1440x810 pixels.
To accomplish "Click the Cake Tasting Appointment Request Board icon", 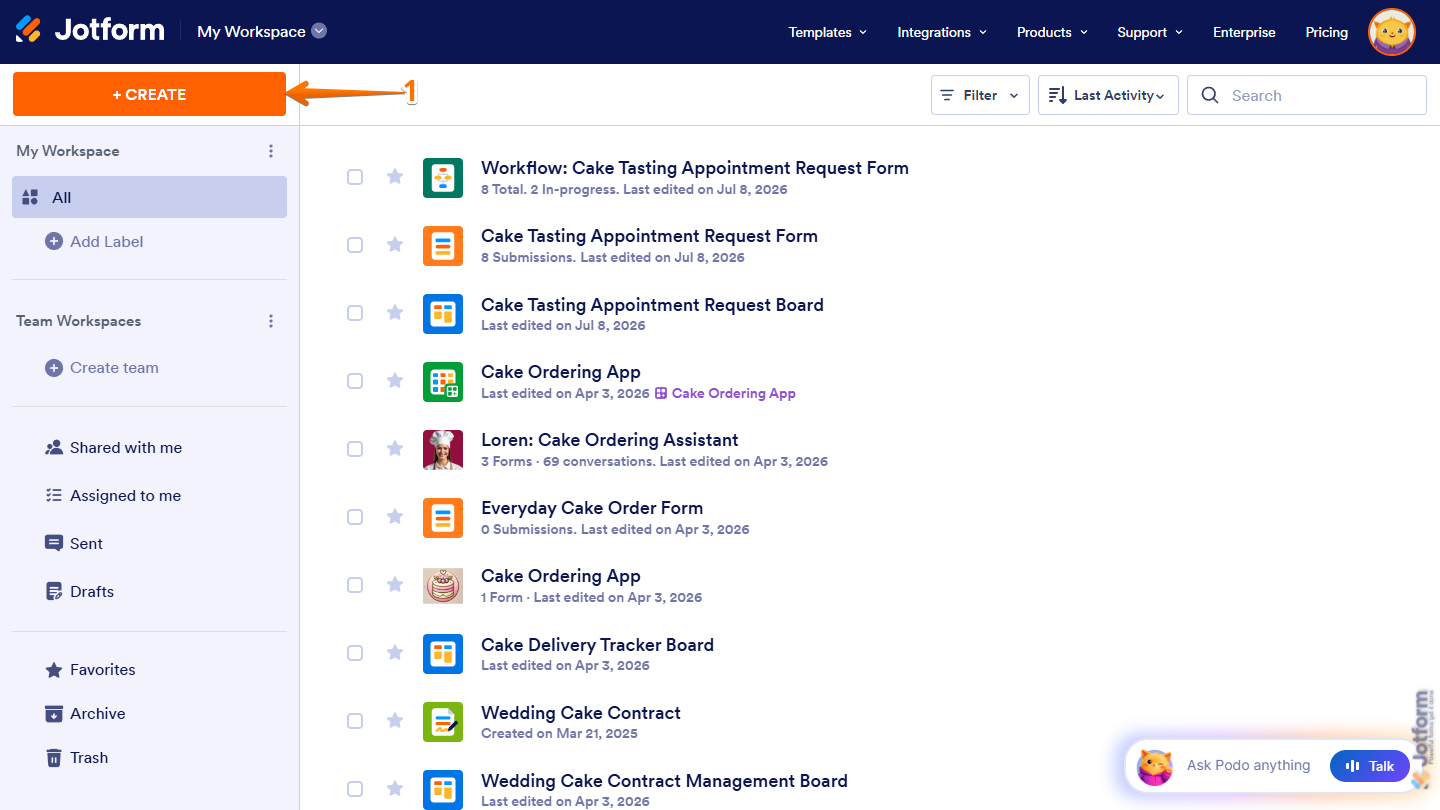I will click(x=443, y=314).
